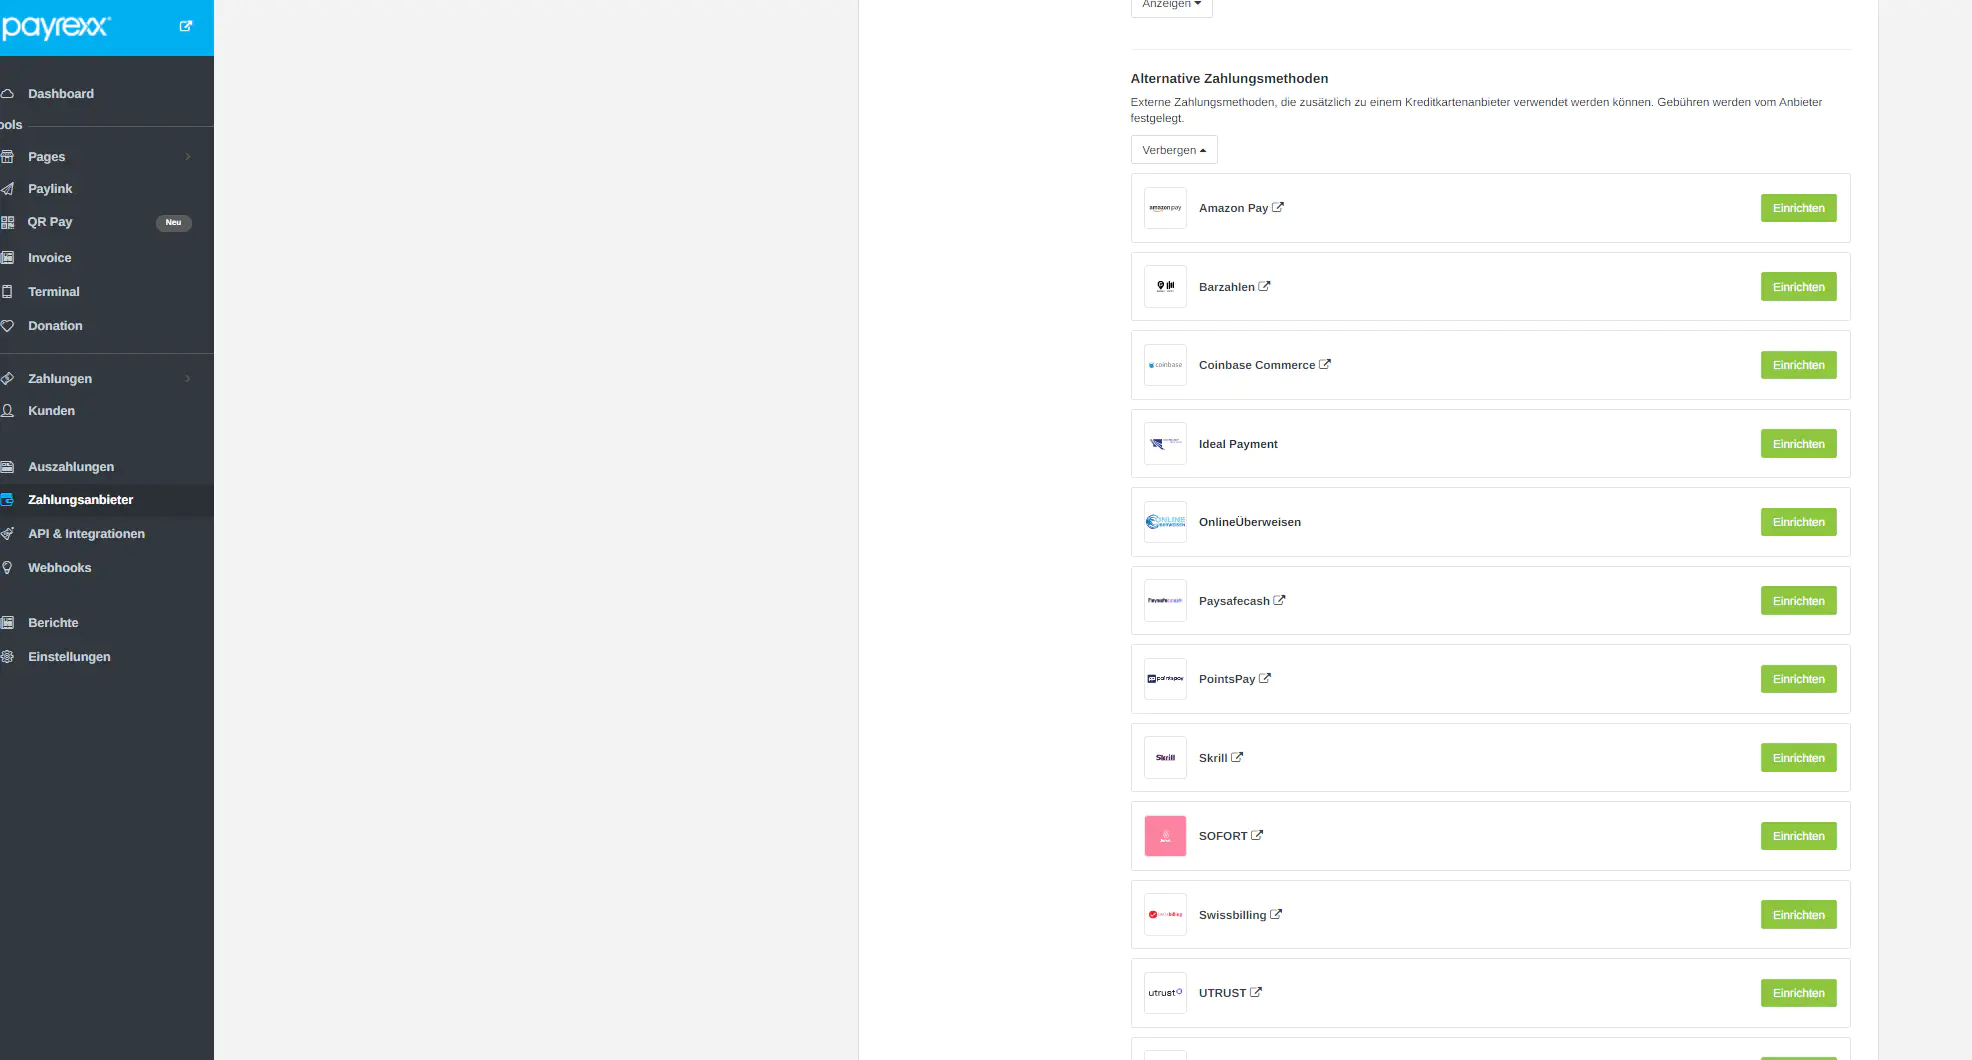
Task: Expand the Pages submenu chevron
Action: coord(188,157)
